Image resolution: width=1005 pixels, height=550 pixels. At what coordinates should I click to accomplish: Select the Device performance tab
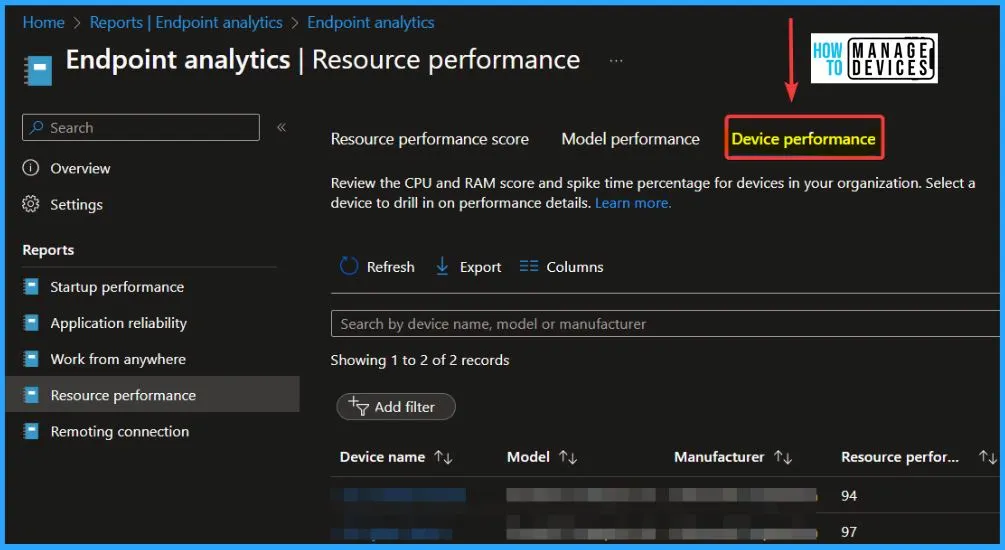pyautogui.click(x=804, y=138)
